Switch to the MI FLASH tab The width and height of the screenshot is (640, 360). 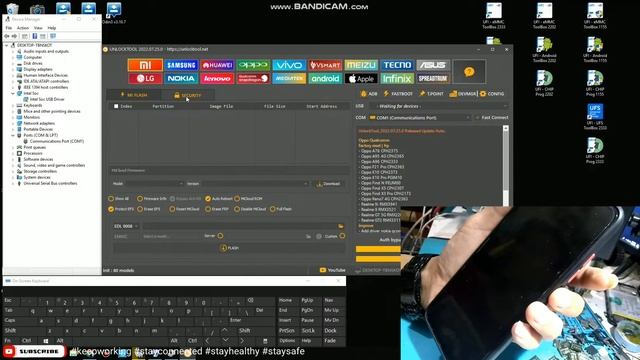(134, 95)
